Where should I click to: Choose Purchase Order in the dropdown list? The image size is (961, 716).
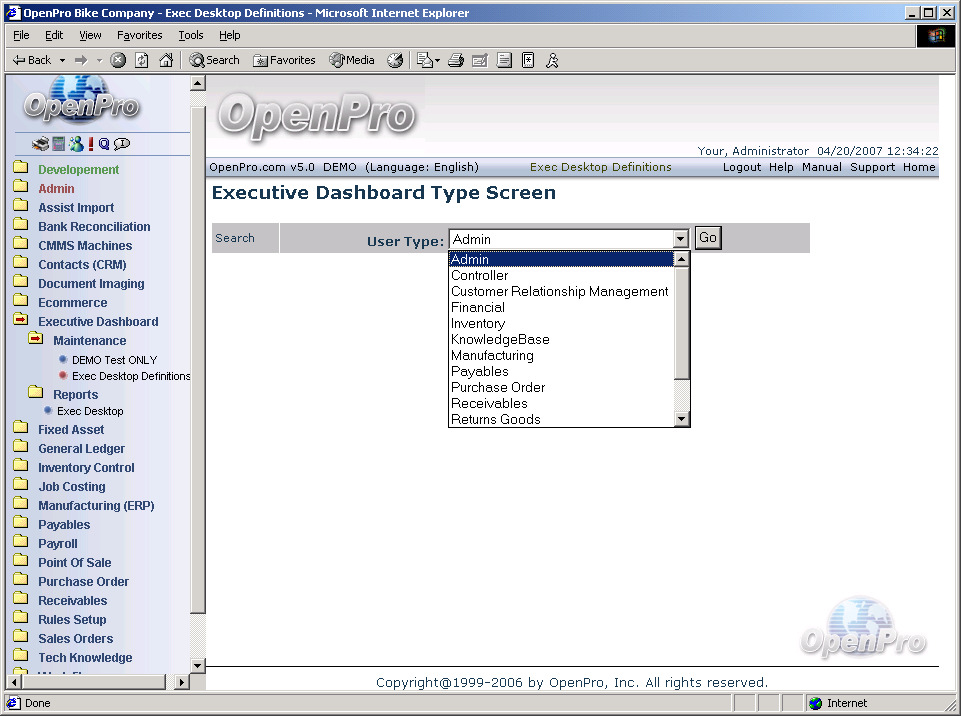pyautogui.click(x=498, y=388)
